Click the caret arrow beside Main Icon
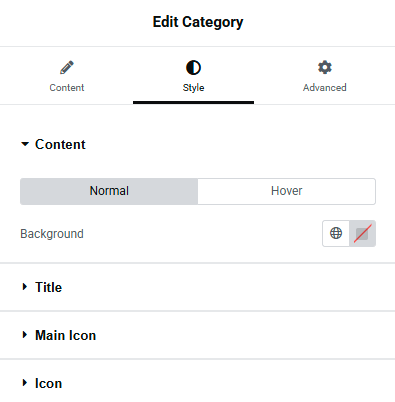 point(25,335)
